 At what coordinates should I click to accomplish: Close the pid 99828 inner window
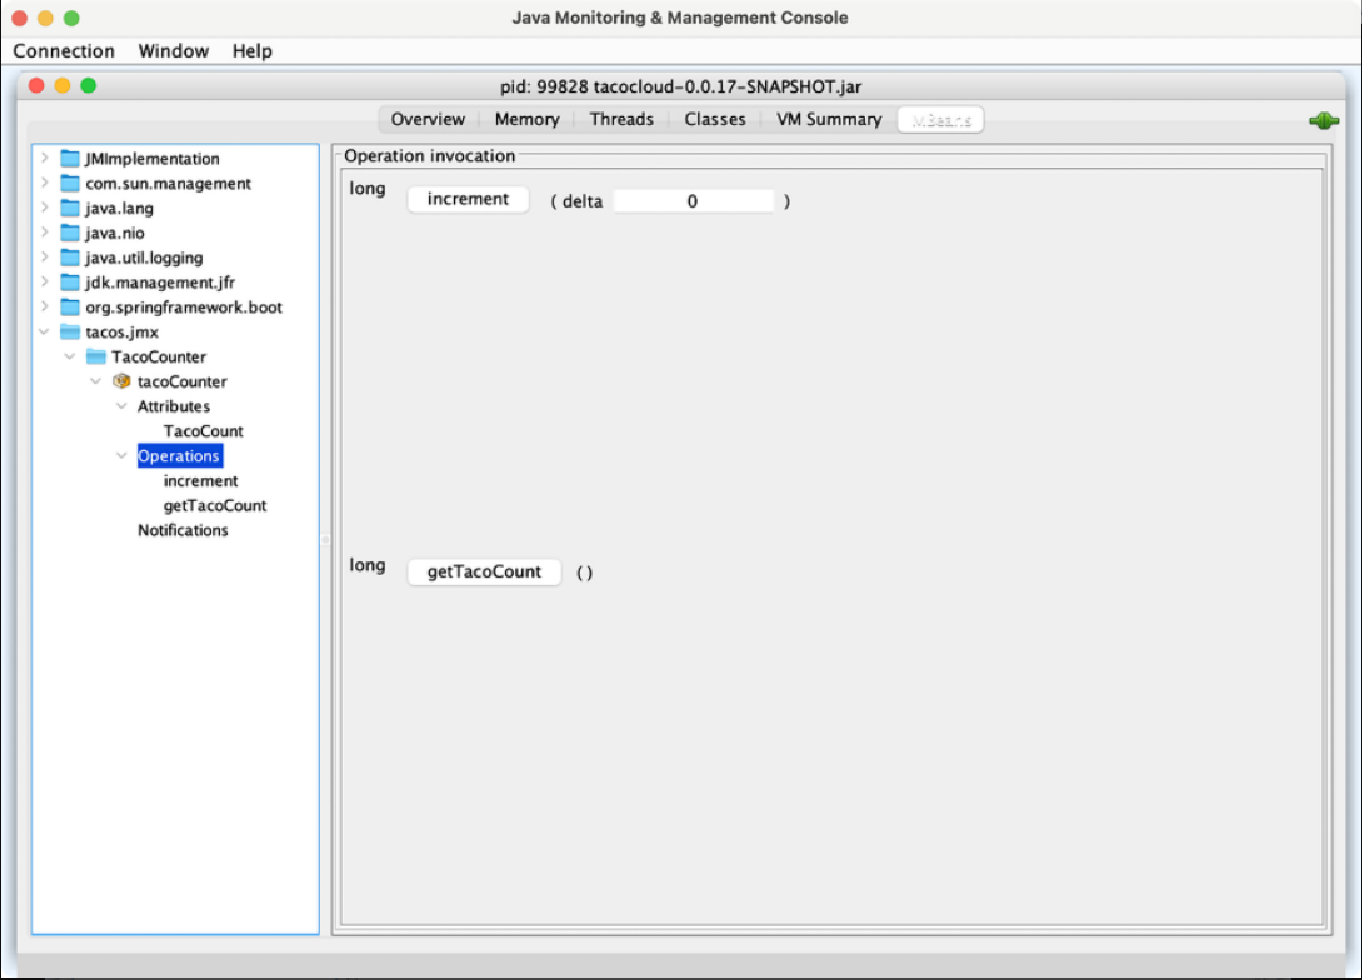[37, 86]
